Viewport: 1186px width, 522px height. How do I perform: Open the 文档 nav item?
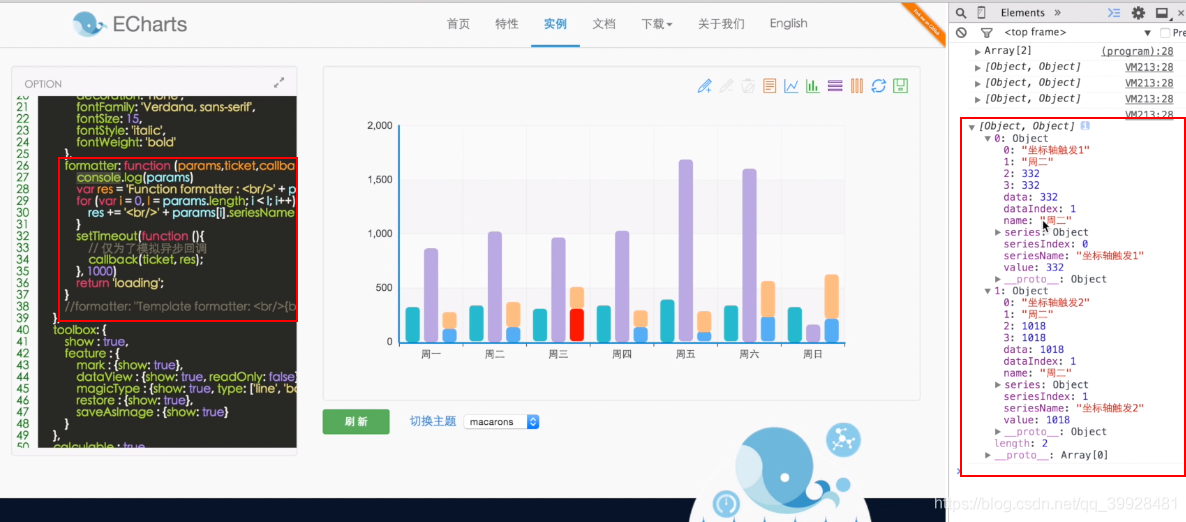pyautogui.click(x=604, y=23)
